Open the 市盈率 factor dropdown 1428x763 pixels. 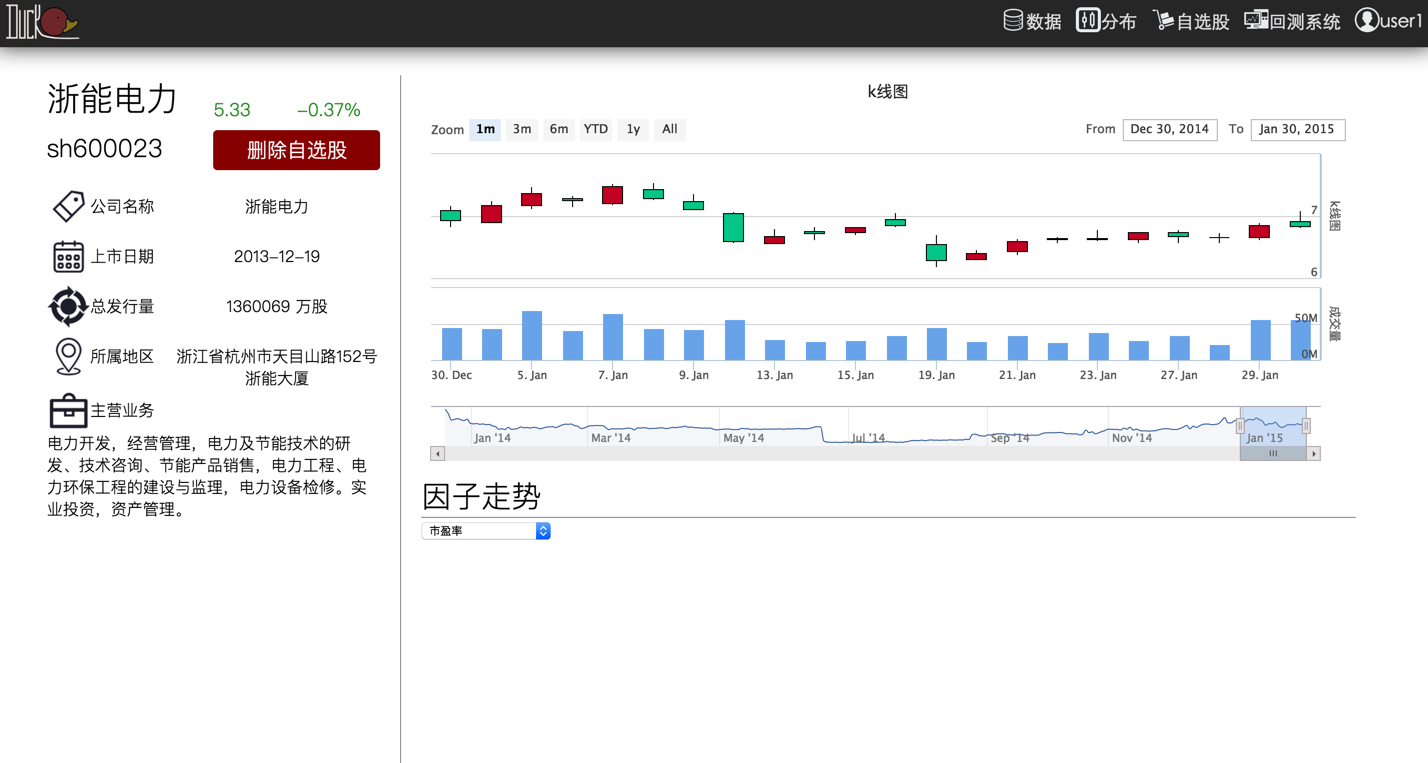point(486,531)
